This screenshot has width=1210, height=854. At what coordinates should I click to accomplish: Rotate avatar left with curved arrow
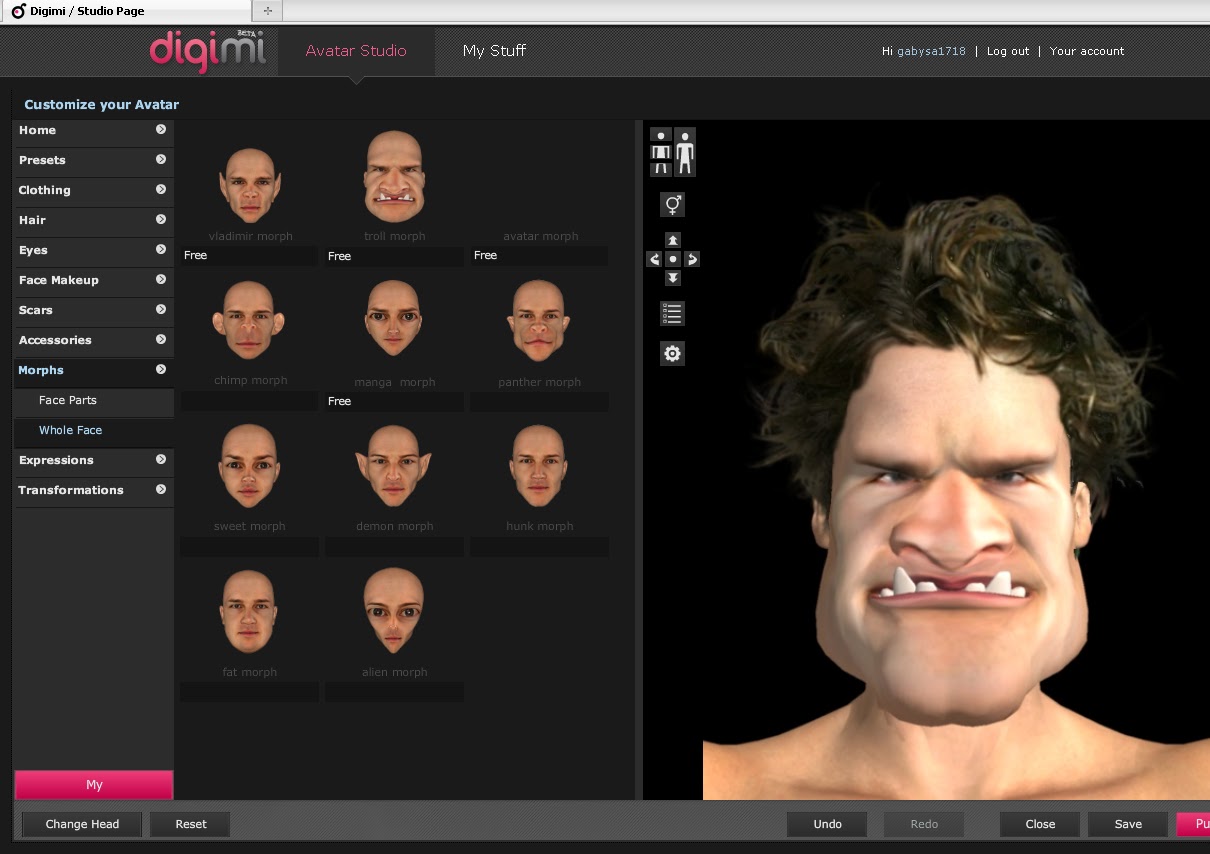tap(654, 259)
